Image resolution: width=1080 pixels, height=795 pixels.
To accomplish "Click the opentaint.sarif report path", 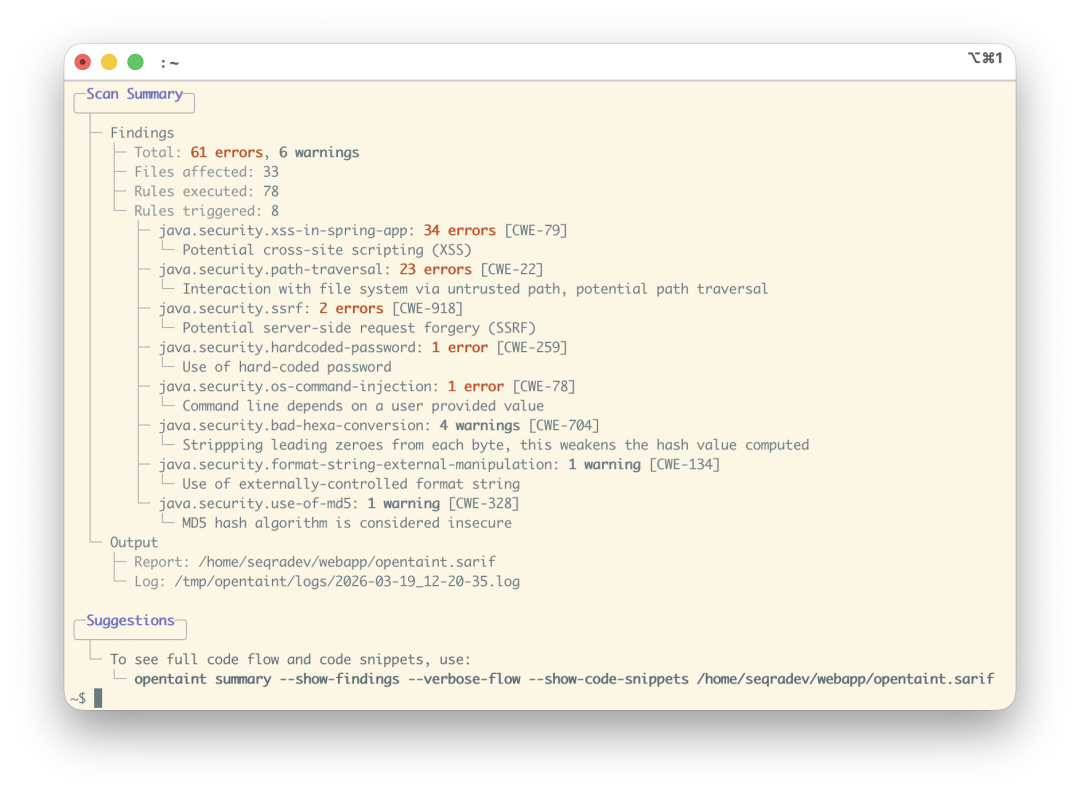I will click(x=347, y=562).
